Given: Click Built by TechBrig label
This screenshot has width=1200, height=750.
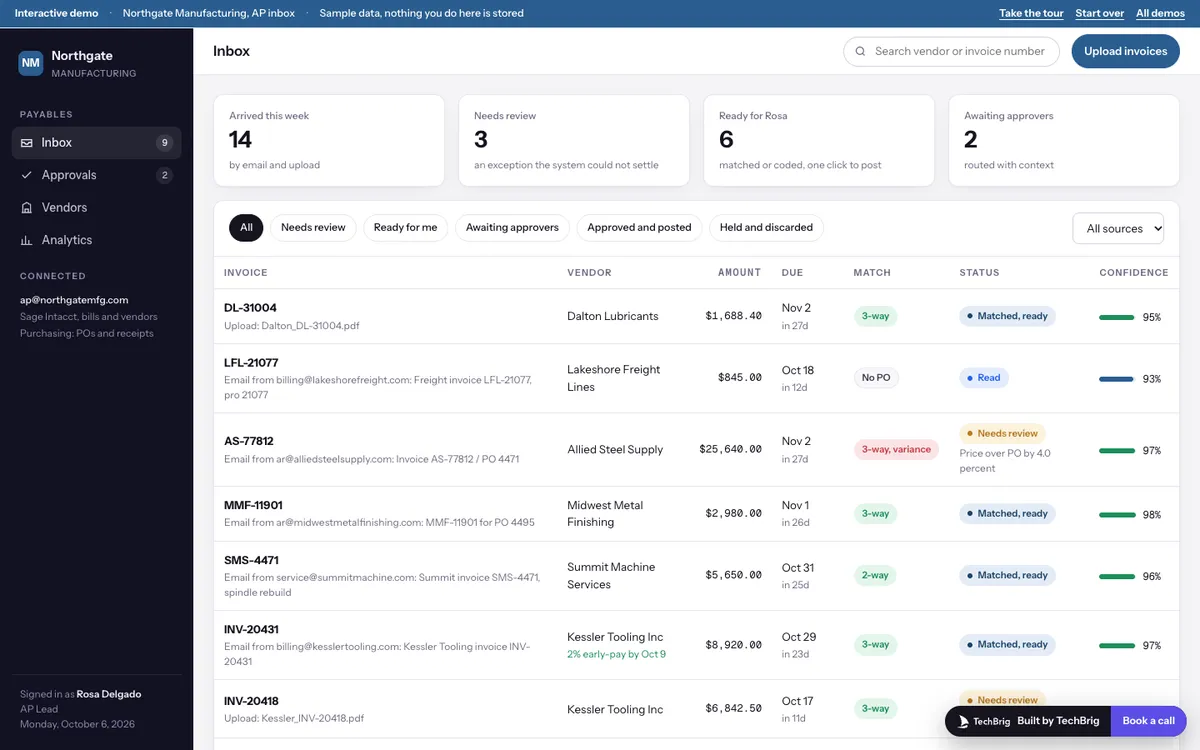Looking at the screenshot, I should point(1056,721).
